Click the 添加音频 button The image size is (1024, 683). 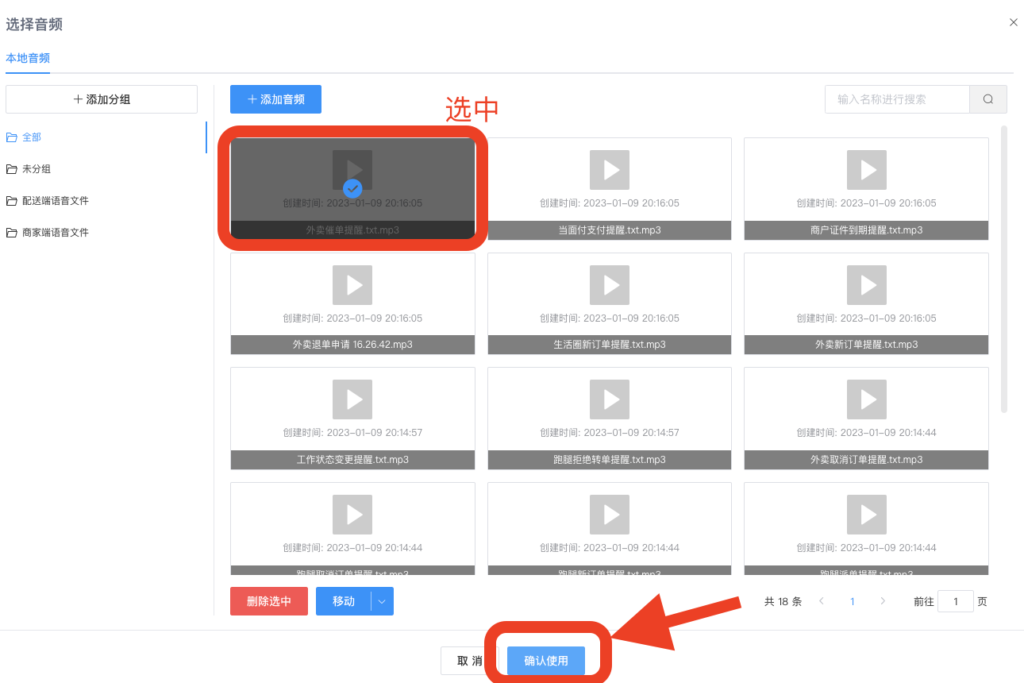pos(275,99)
